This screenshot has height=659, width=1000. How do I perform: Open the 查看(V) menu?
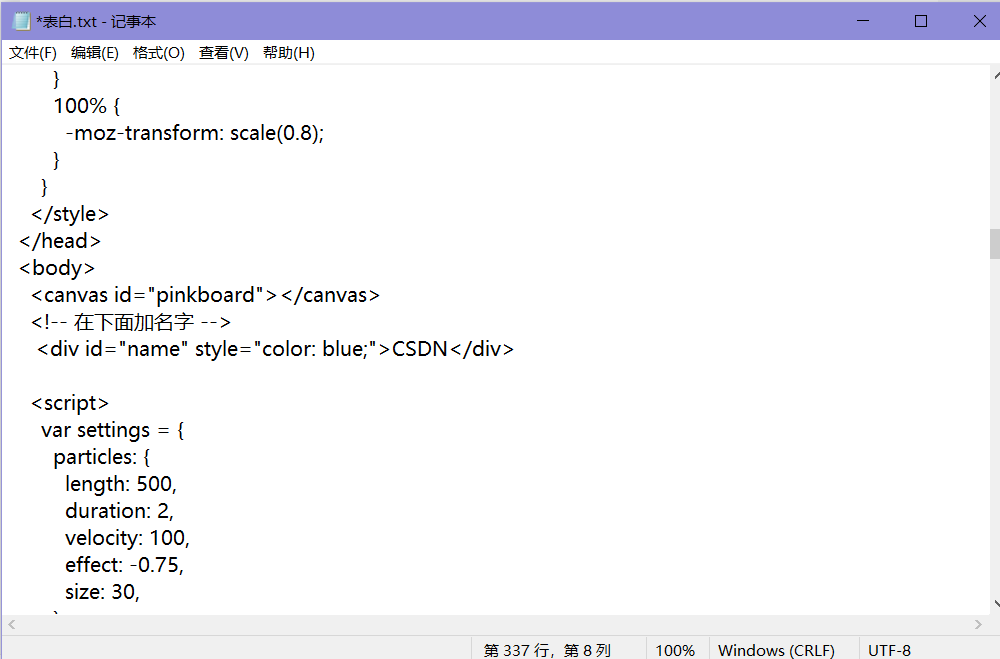[x=223, y=53]
